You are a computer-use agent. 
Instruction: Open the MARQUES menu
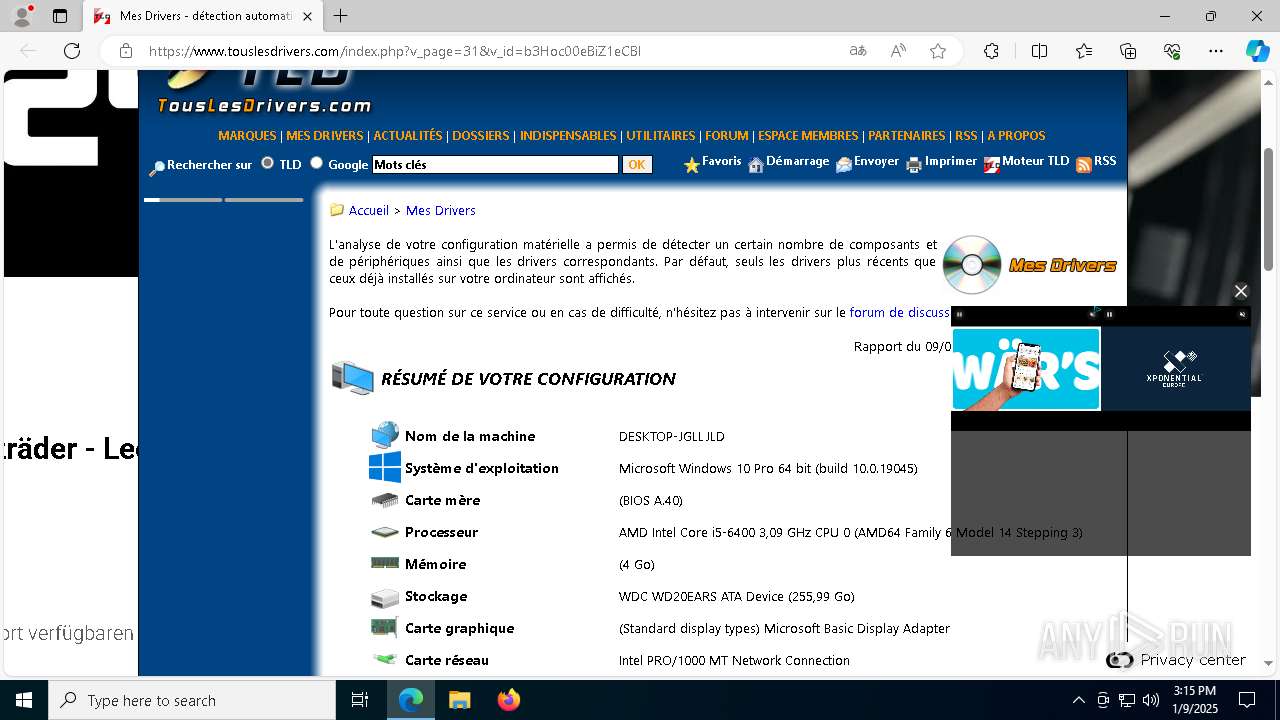pyautogui.click(x=247, y=136)
